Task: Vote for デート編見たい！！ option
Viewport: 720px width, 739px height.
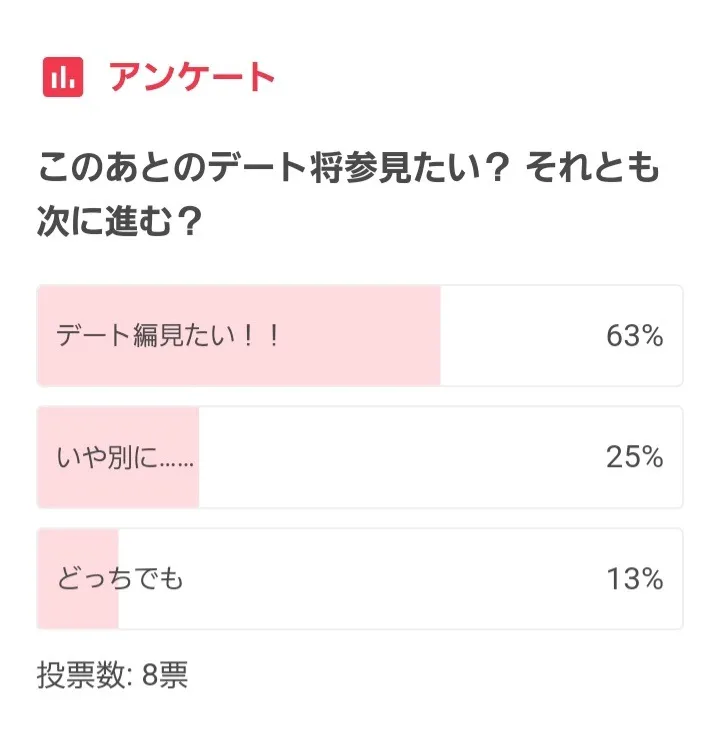Action: tap(360, 336)
